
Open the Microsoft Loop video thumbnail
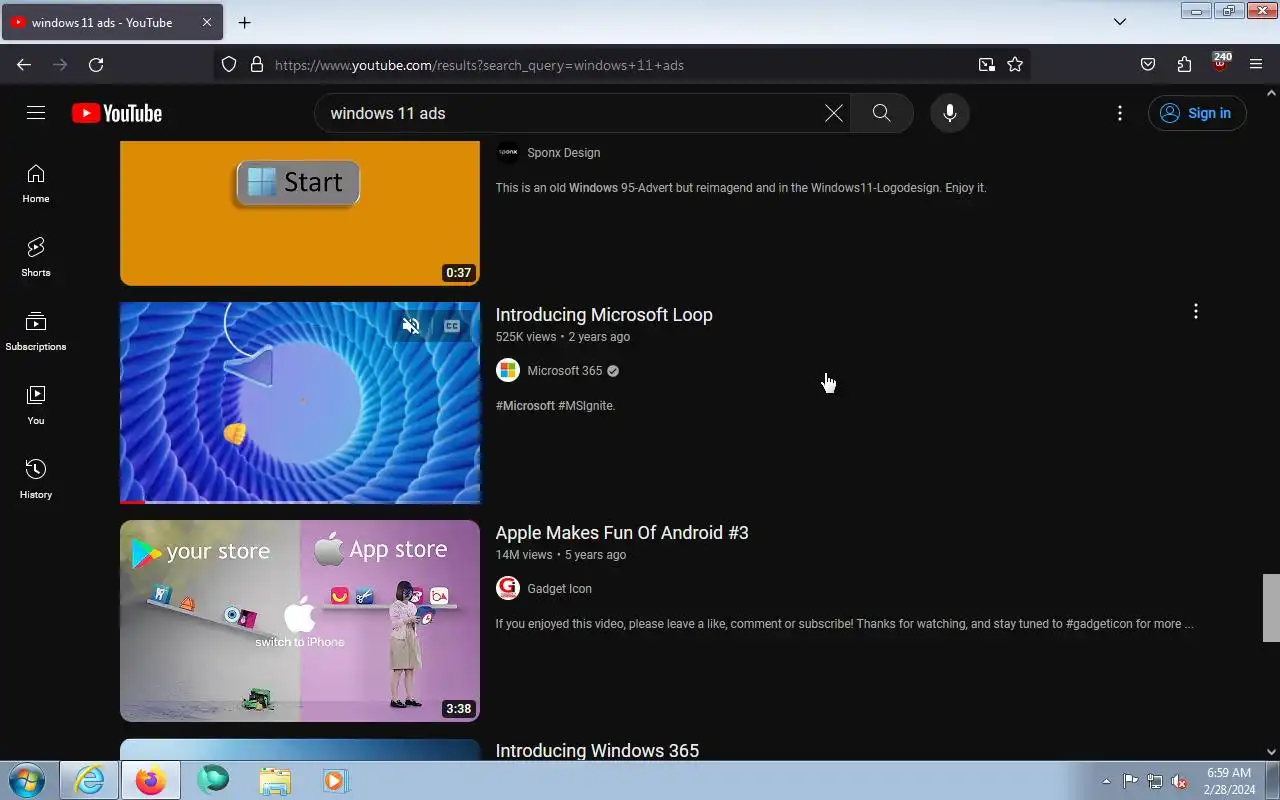[300, 403]
